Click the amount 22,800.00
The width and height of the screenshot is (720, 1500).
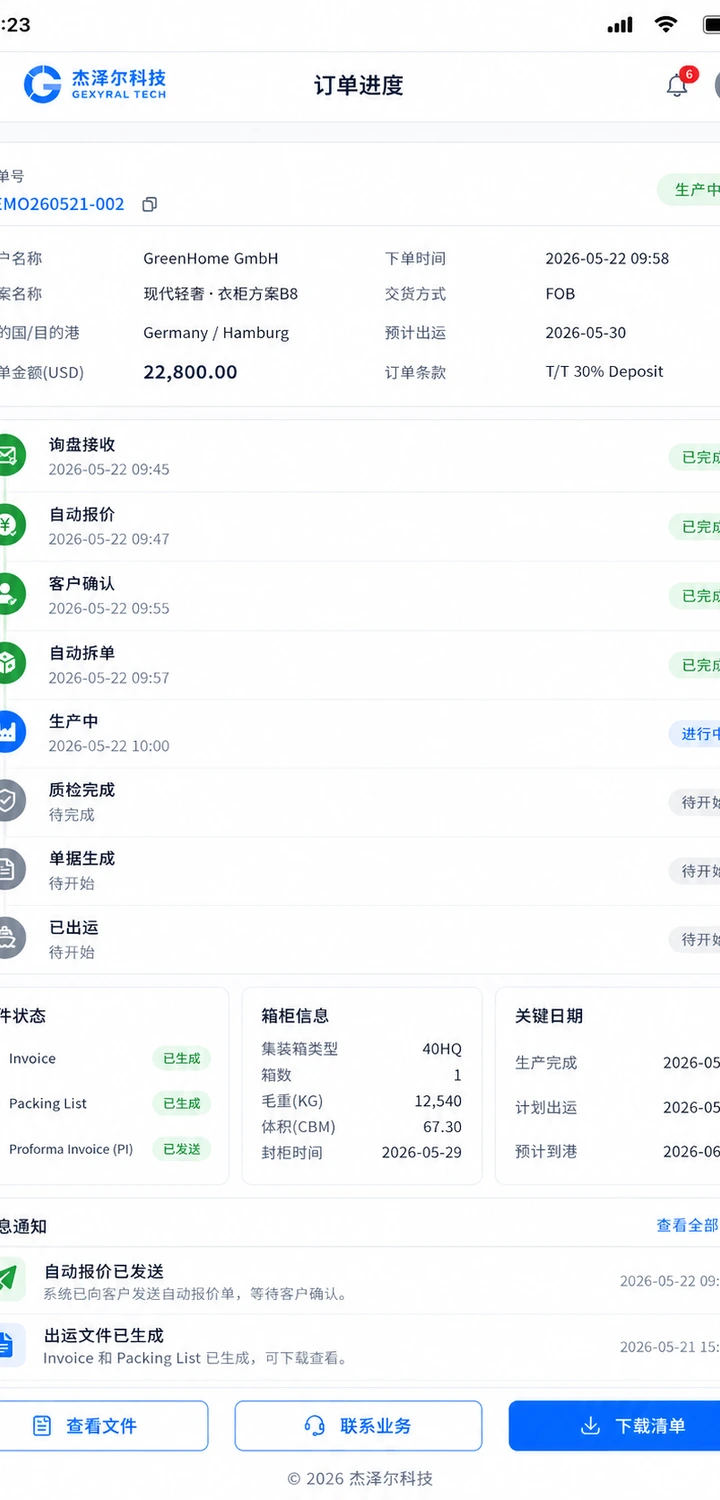(x=191, y=372)
